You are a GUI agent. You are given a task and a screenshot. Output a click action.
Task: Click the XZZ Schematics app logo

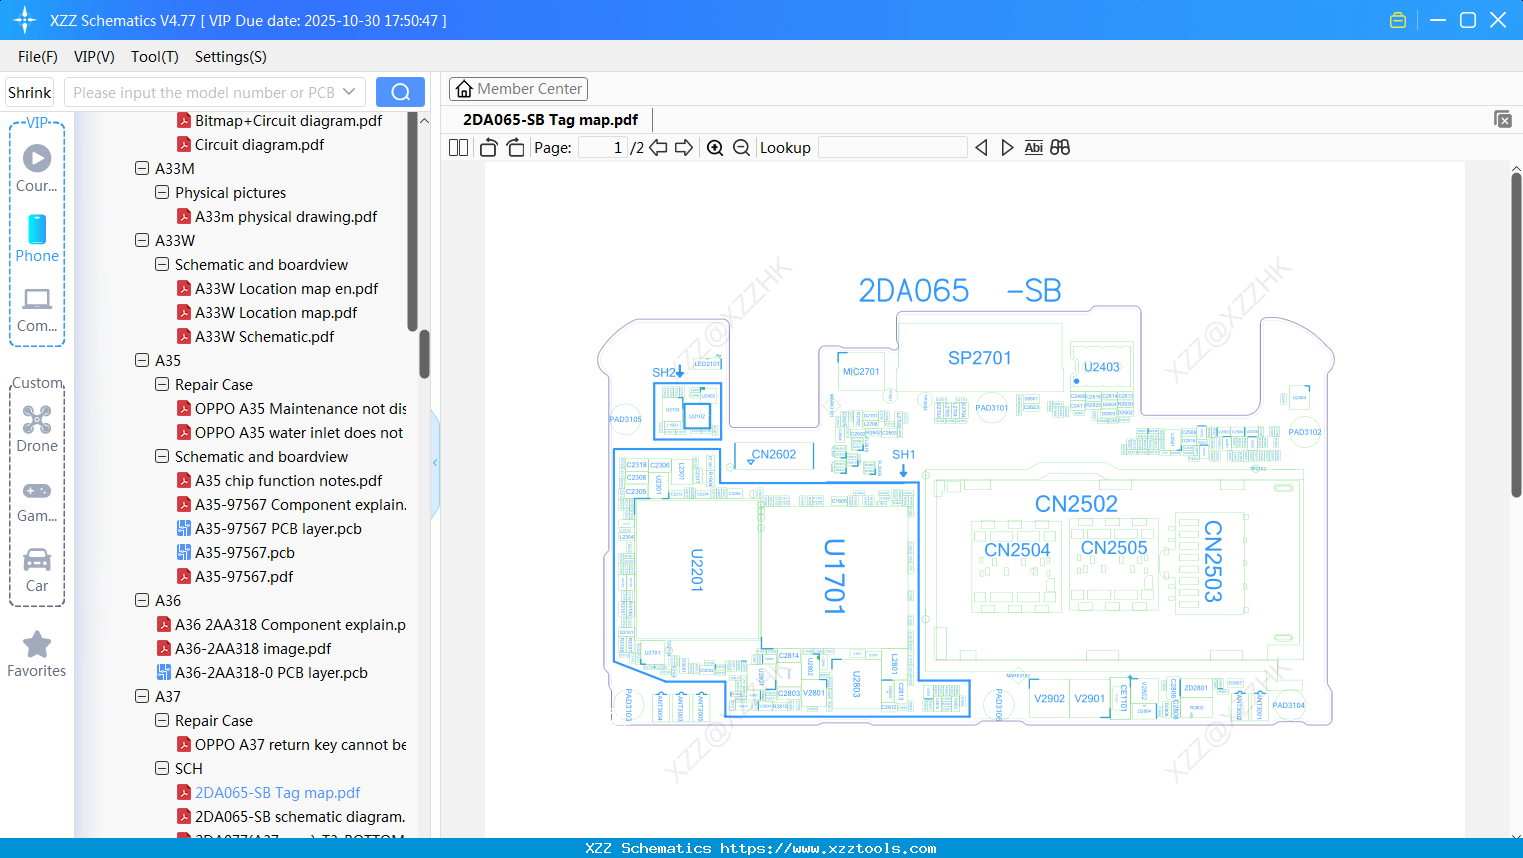tap(25, 20)
